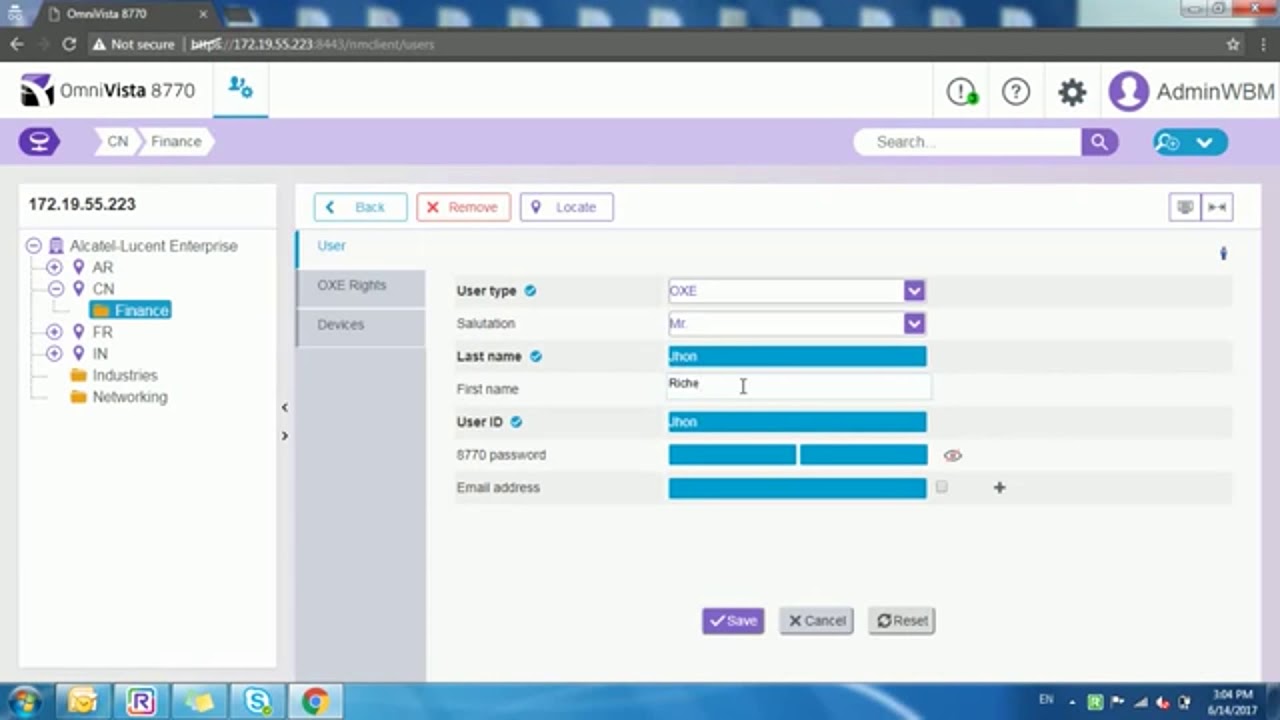Toggle checkbox next to Email address
Screen dimensions: 1280x720
[942, 487]
